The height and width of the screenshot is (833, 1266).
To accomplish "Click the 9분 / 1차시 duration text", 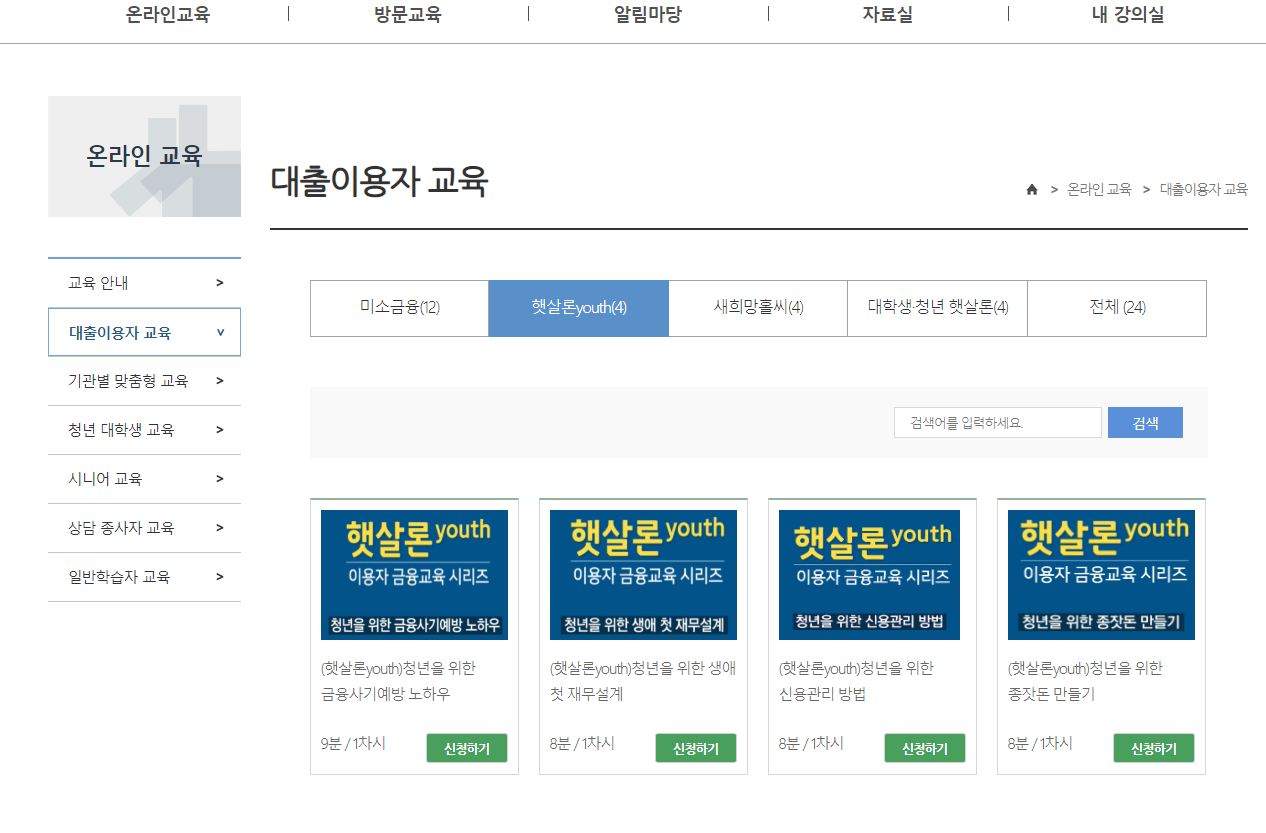I will [x=353, y=743].
